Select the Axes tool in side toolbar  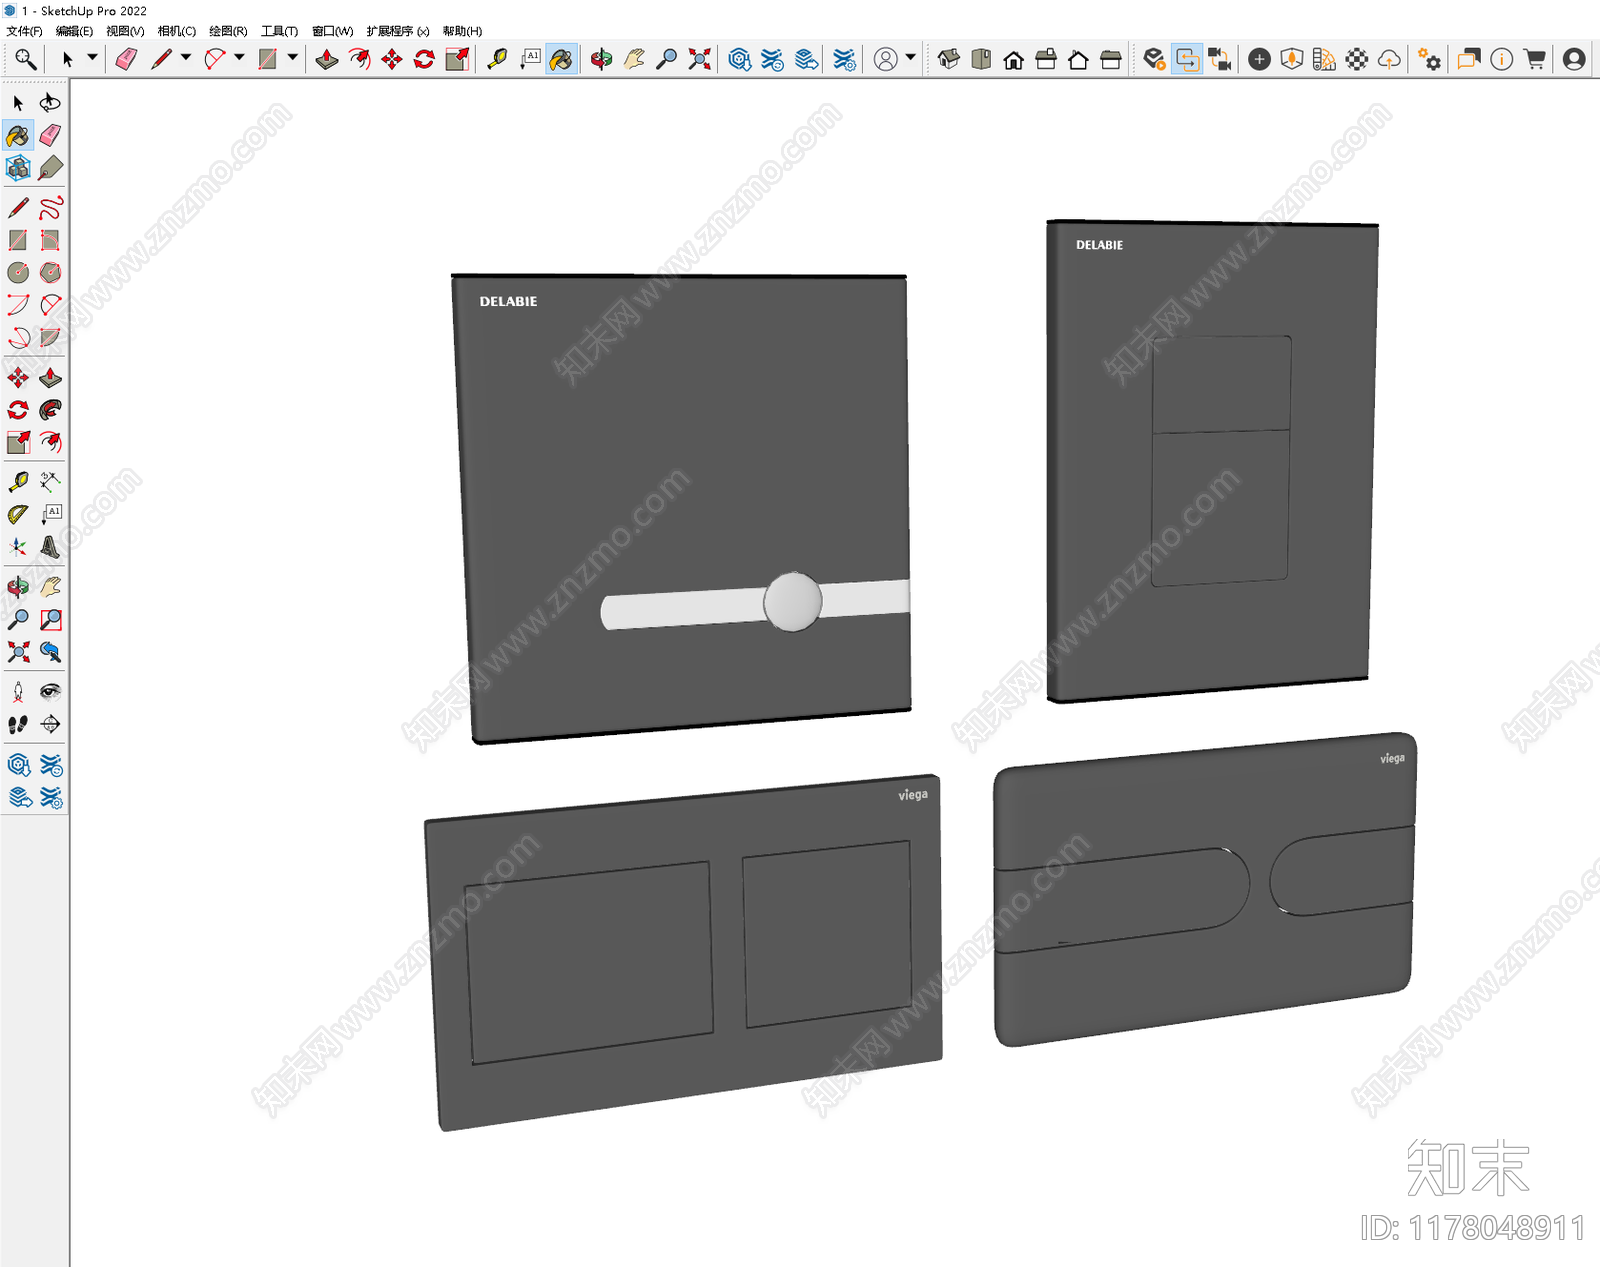(x=18, y=547)
